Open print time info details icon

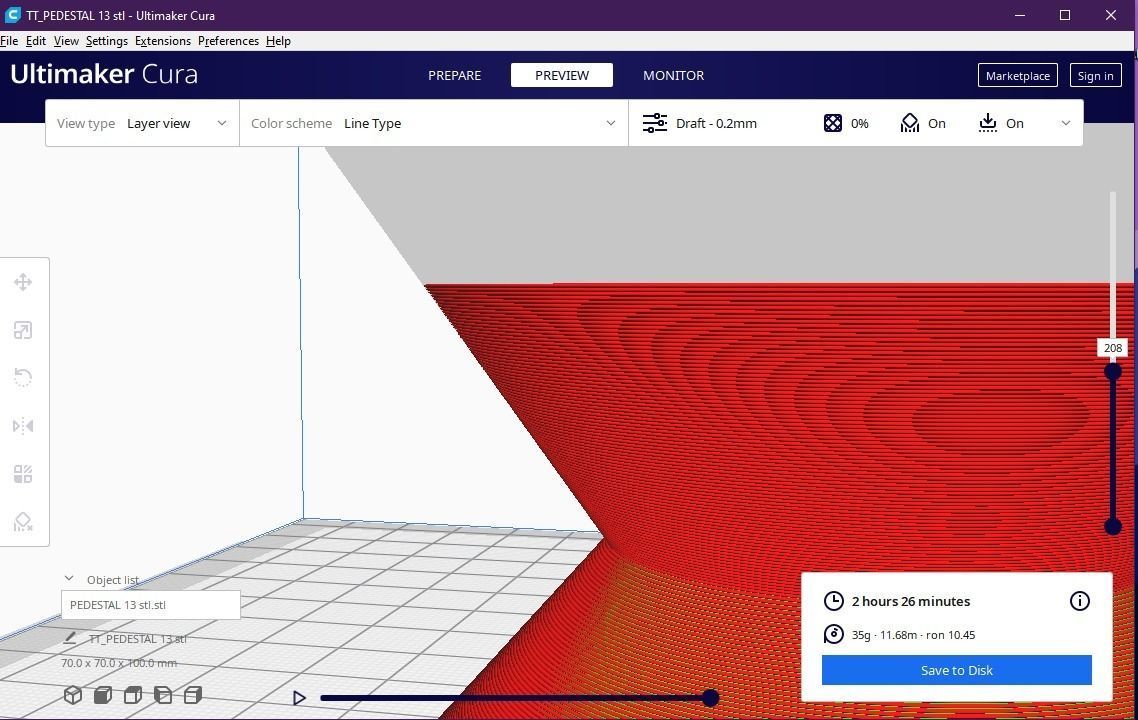(1079, 601)
